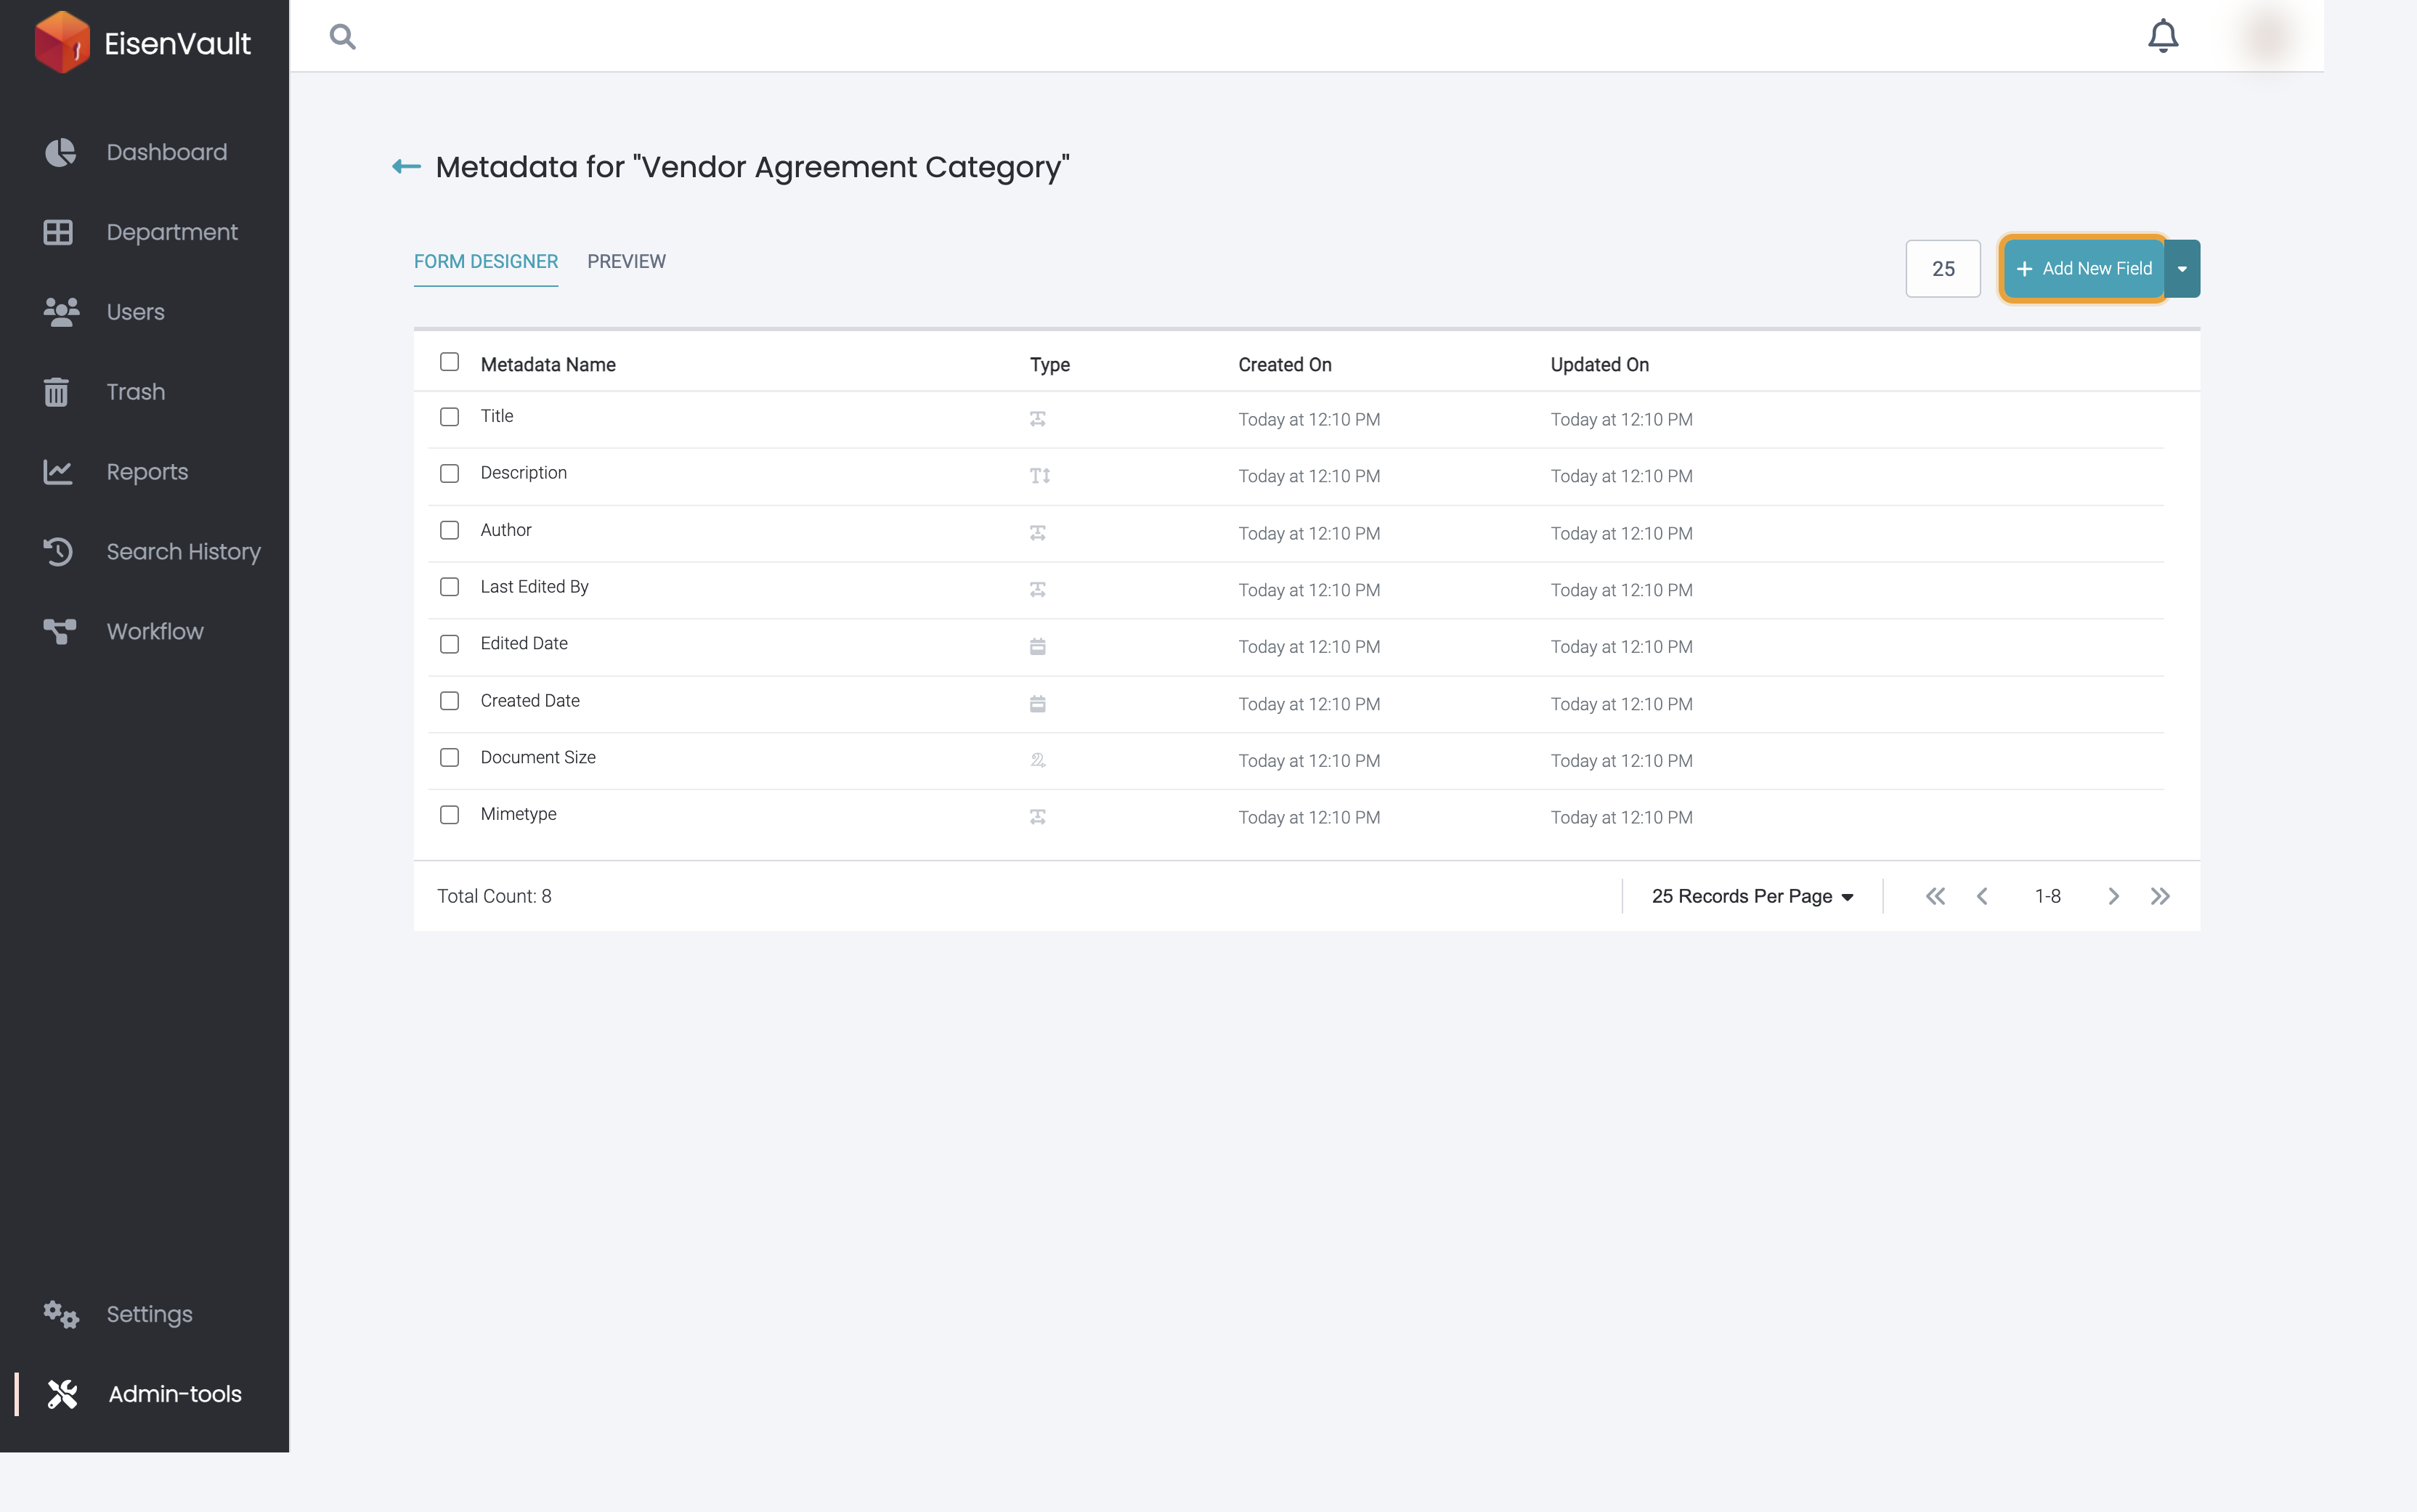Screen dimensions: 2417x1512
Task: Check the Author row checkbox
Action: (x=449, y=530)
